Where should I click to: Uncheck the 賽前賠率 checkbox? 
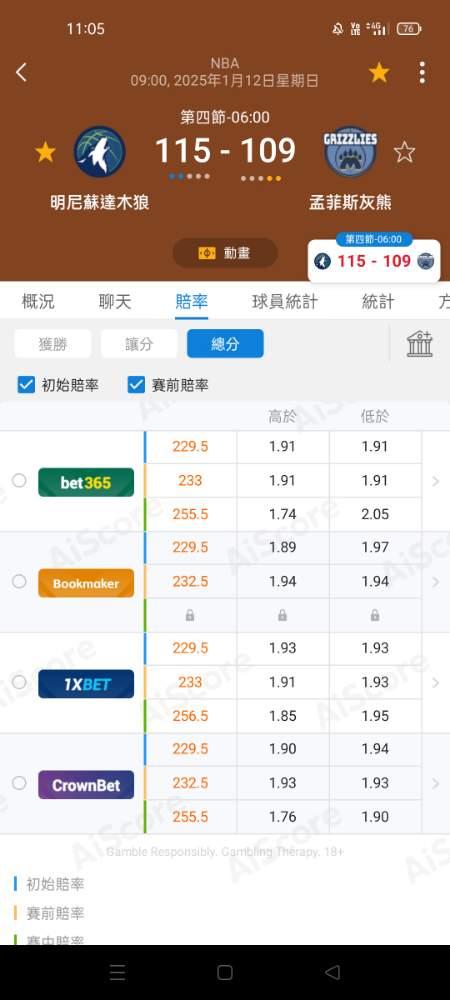(136, 385)
